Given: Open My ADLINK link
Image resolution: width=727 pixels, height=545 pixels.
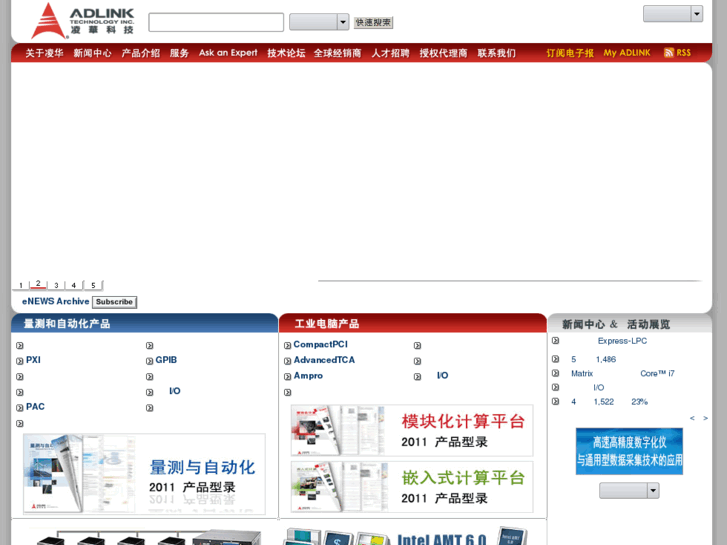Looking at the screenshot, I should click(627, 53).
